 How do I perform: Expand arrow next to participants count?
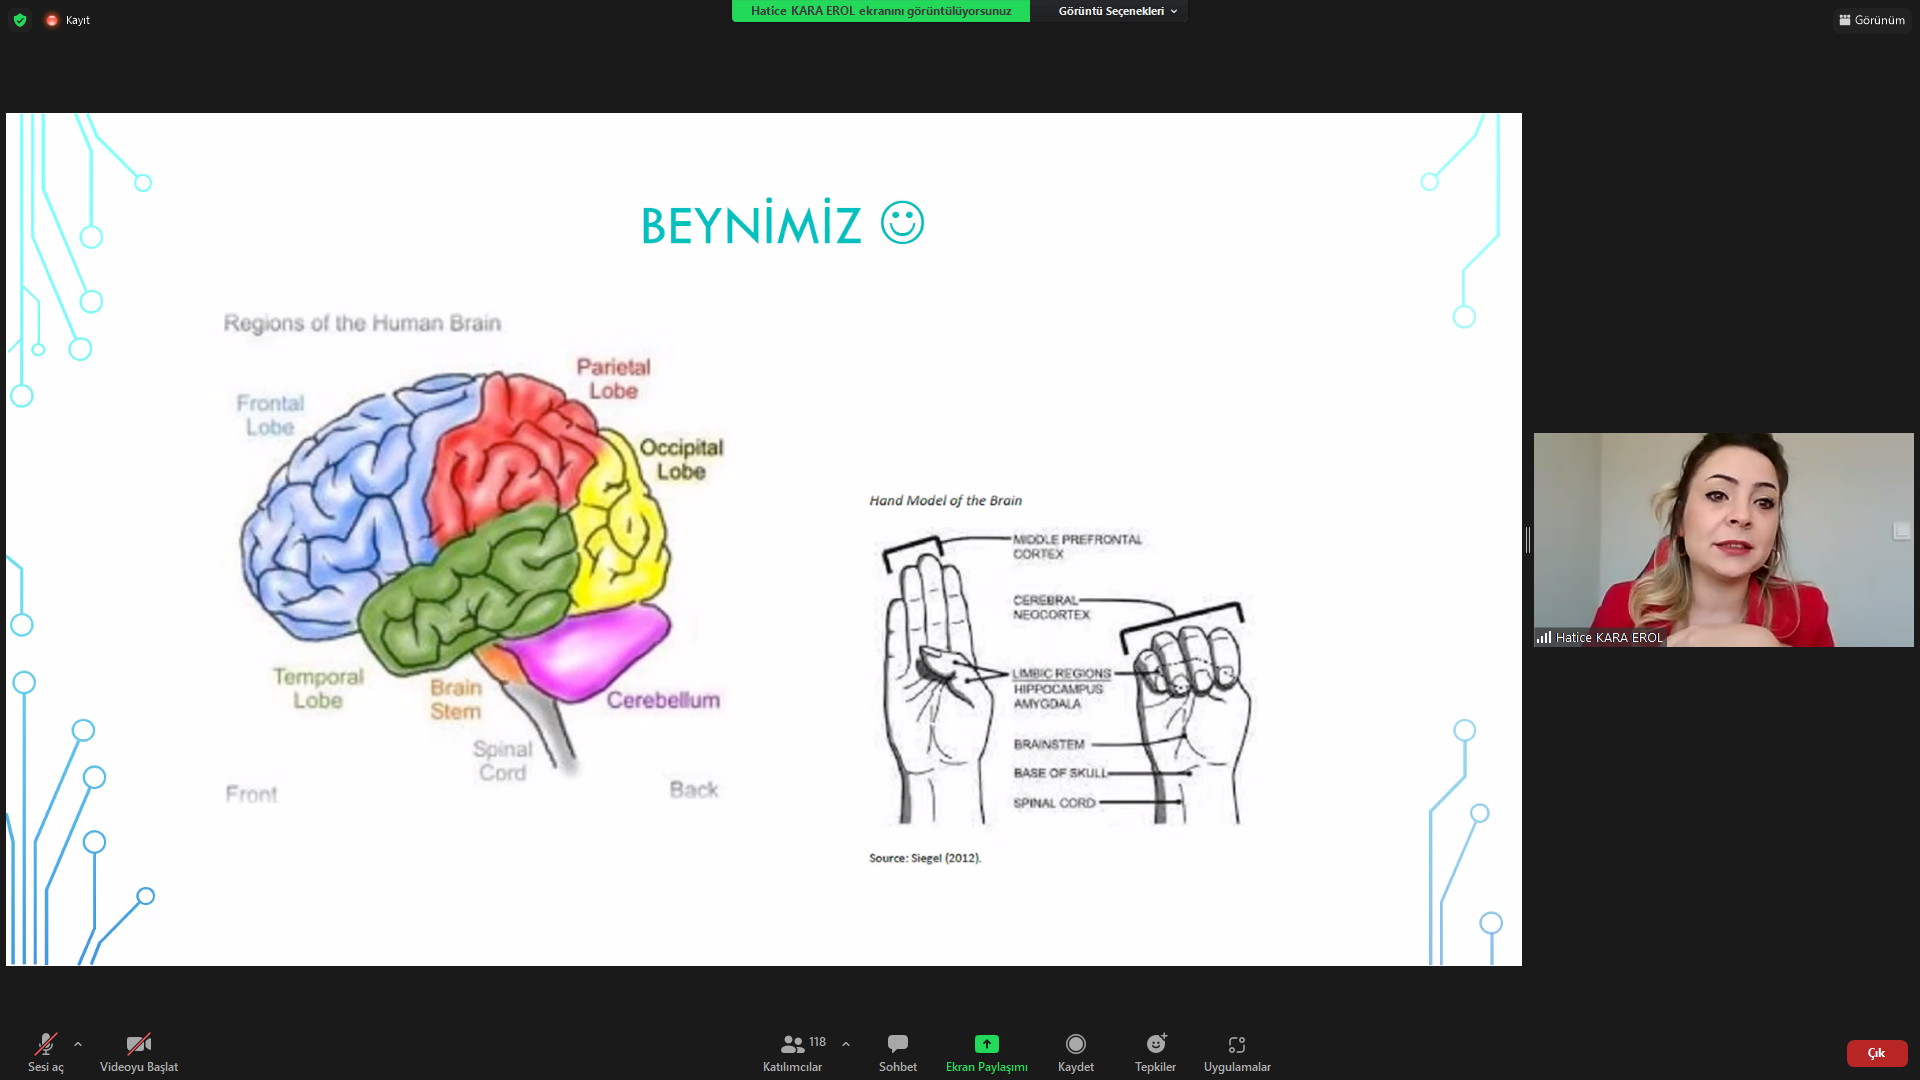(846, 1044)
